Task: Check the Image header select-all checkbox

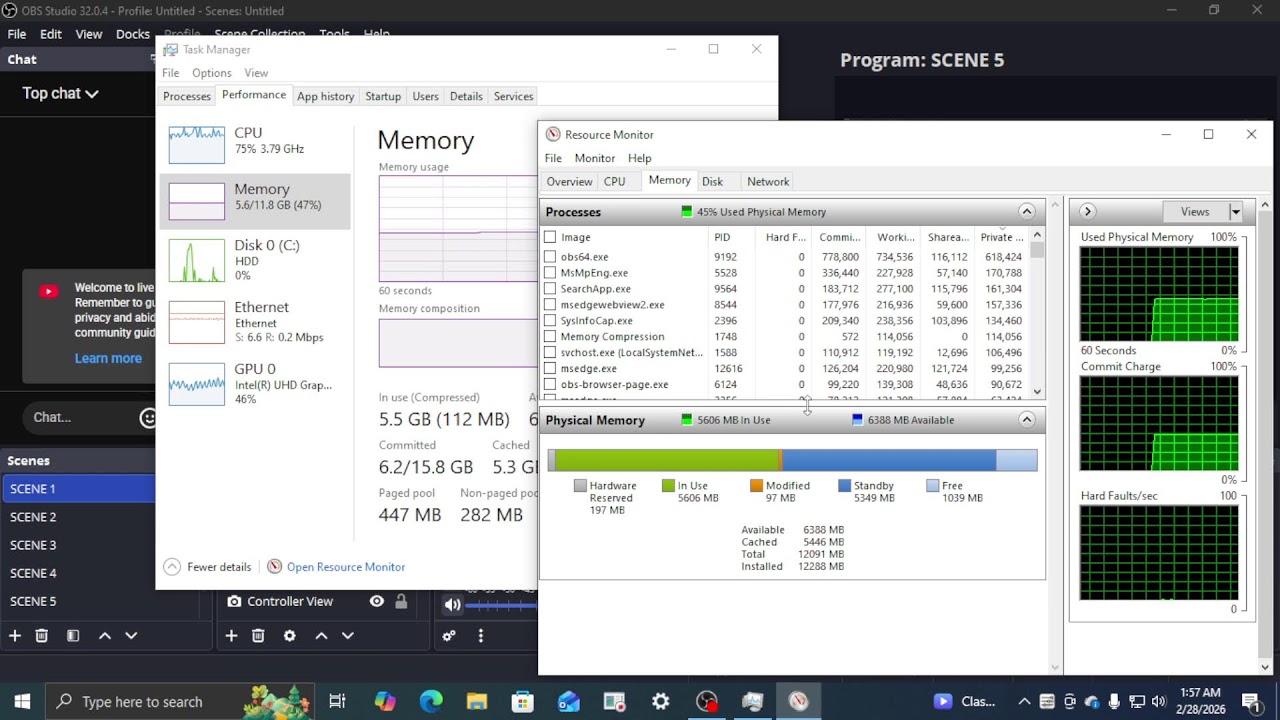Action: pos(550,237)
